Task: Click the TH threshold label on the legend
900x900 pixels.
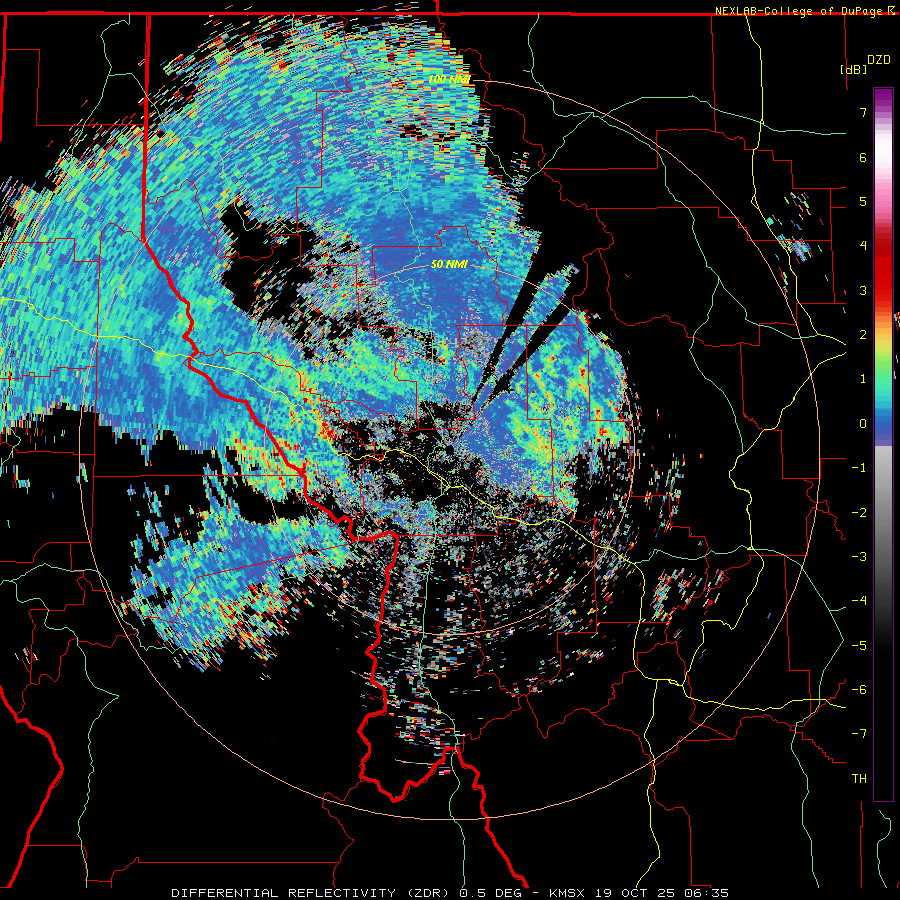Action: click(859, 779)
